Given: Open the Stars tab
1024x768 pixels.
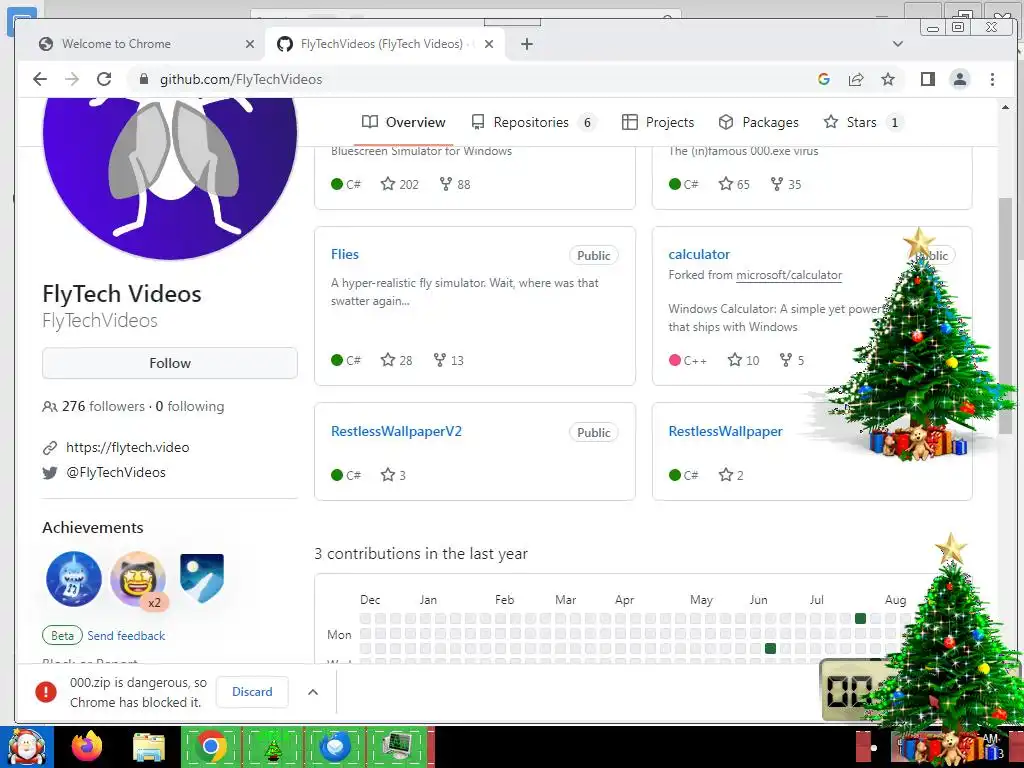Looking at the screenshot, I should pyautogui.click(x=863, y=122).
